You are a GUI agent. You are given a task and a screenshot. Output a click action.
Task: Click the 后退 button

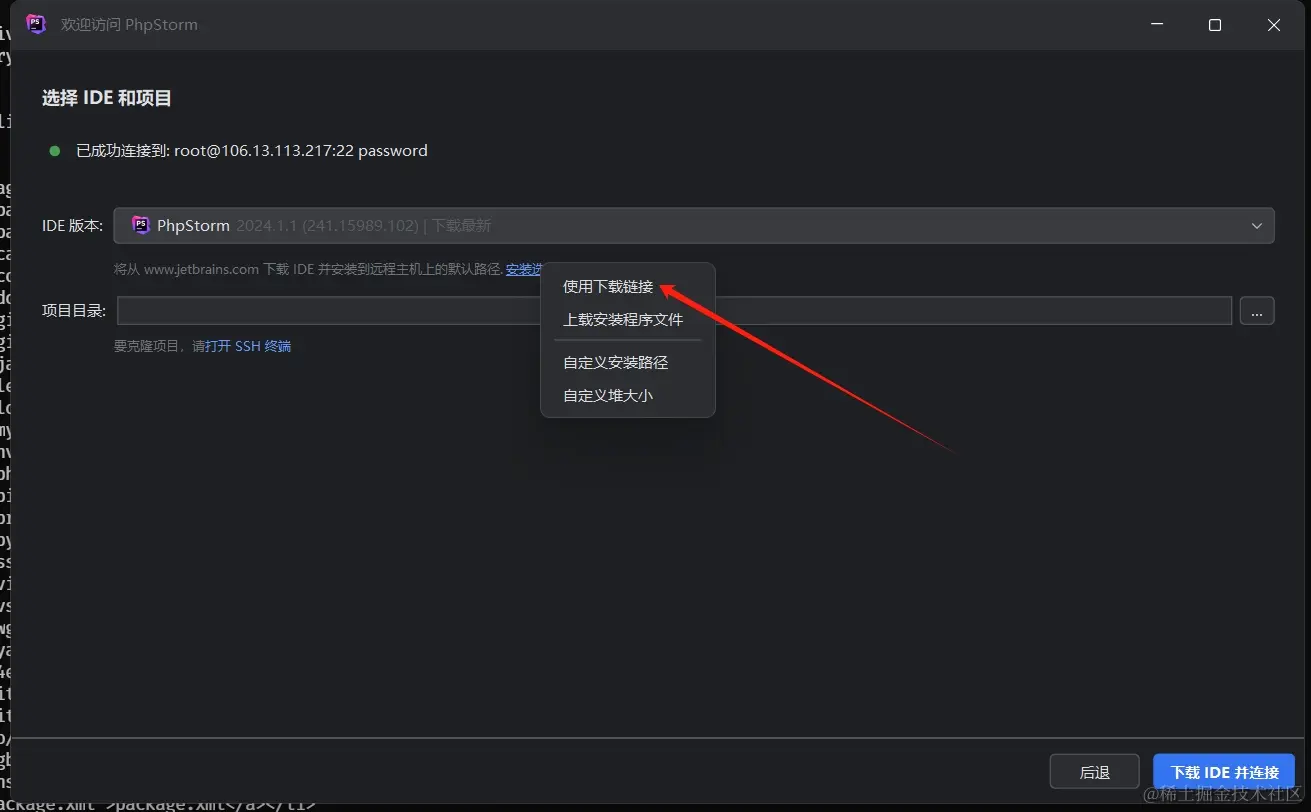1095,772
